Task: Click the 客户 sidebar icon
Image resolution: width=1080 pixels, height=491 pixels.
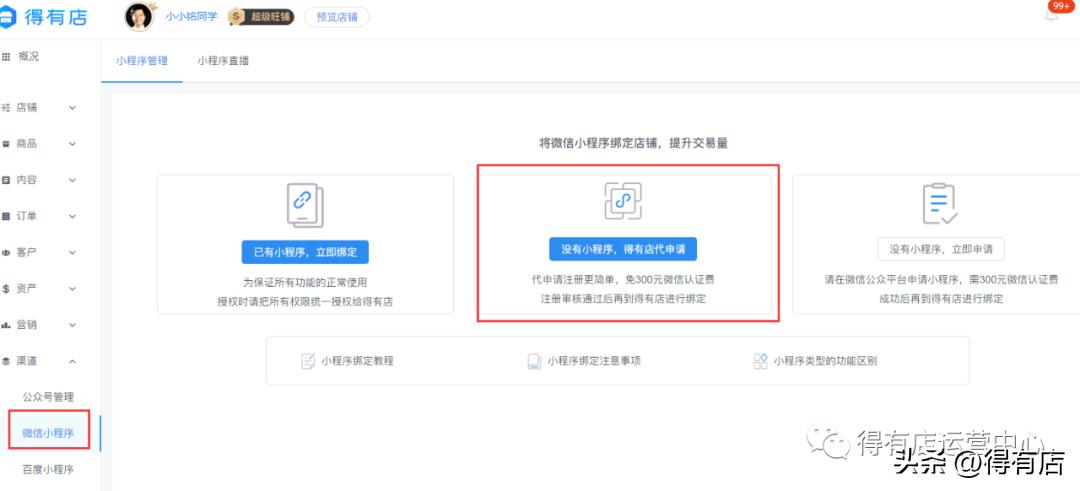Action: point(6,253)
